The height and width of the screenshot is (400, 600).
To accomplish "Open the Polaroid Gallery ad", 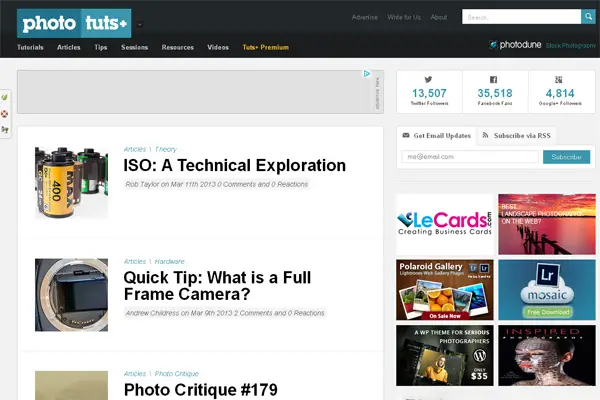I will click(x=445, y=290).
